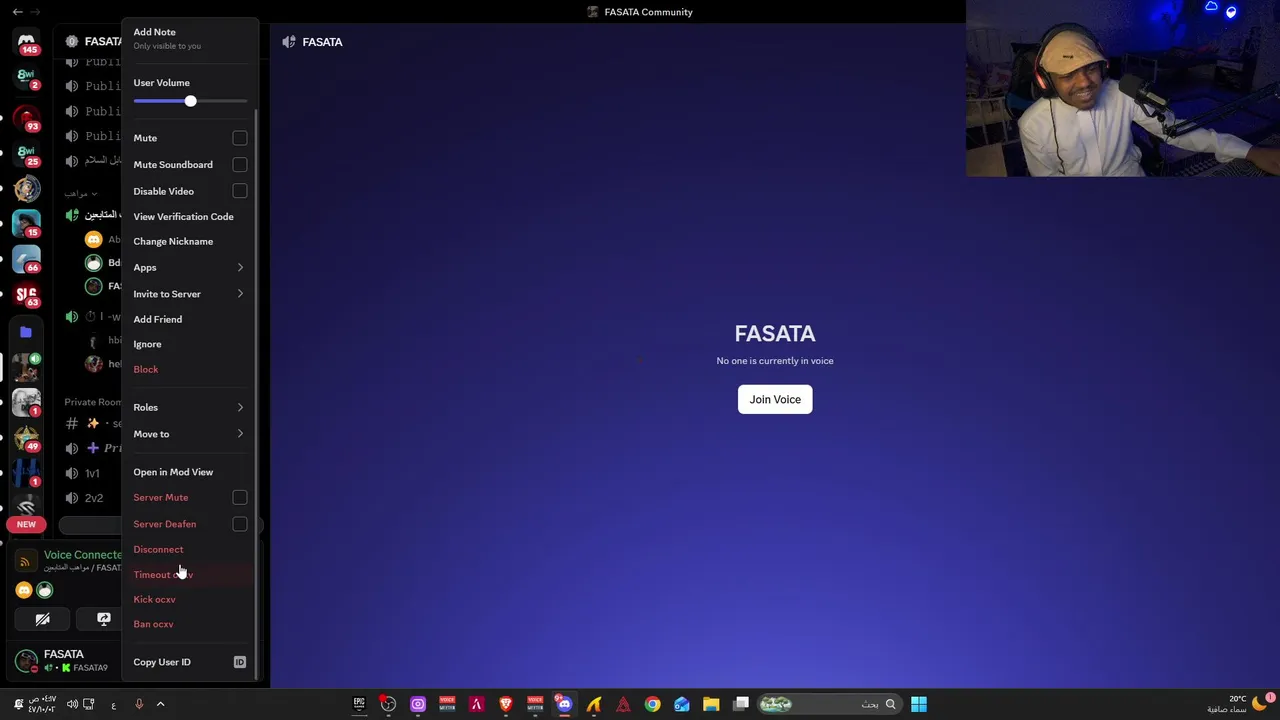Viewport: 1280px width, 720px height.
Task: Go back with top-left arrow
Action: pyautogui.click(x=17, y=11)
